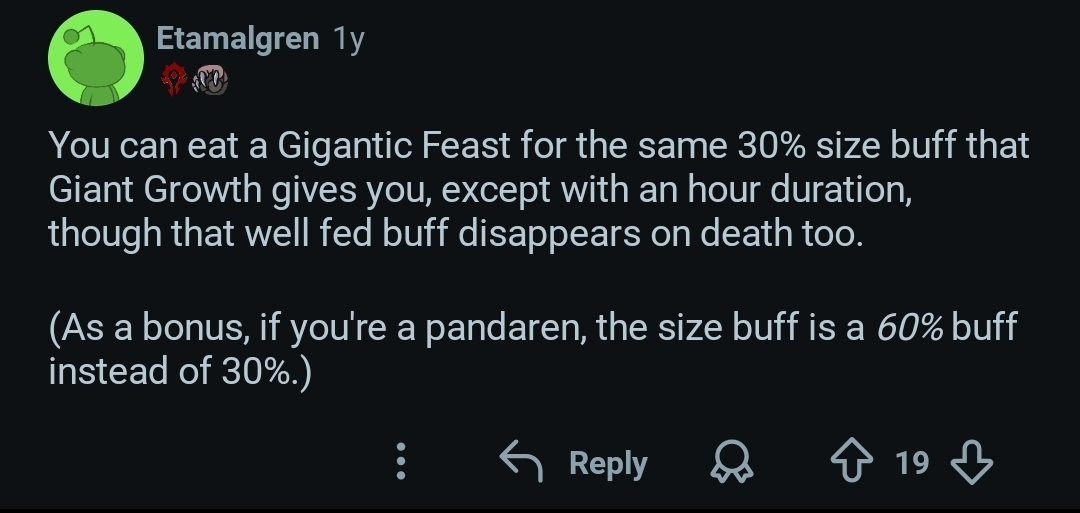Click the "1y" comment timestamp
Screen dimensions: 1080x513
click(349, 39)
